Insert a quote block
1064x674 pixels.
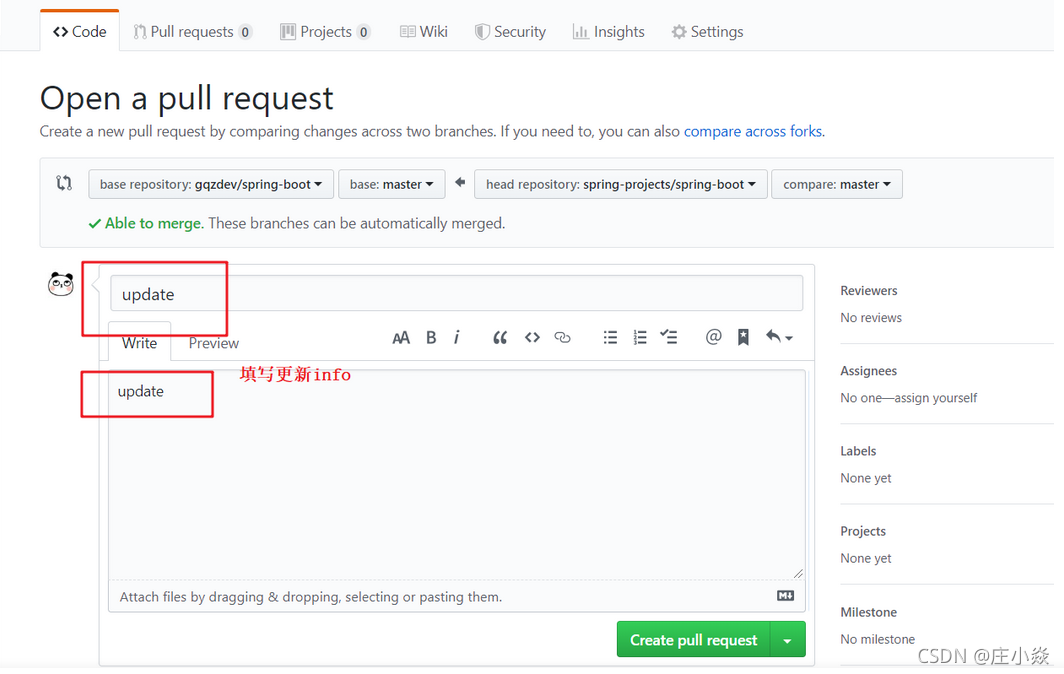[x=500, y=337]
